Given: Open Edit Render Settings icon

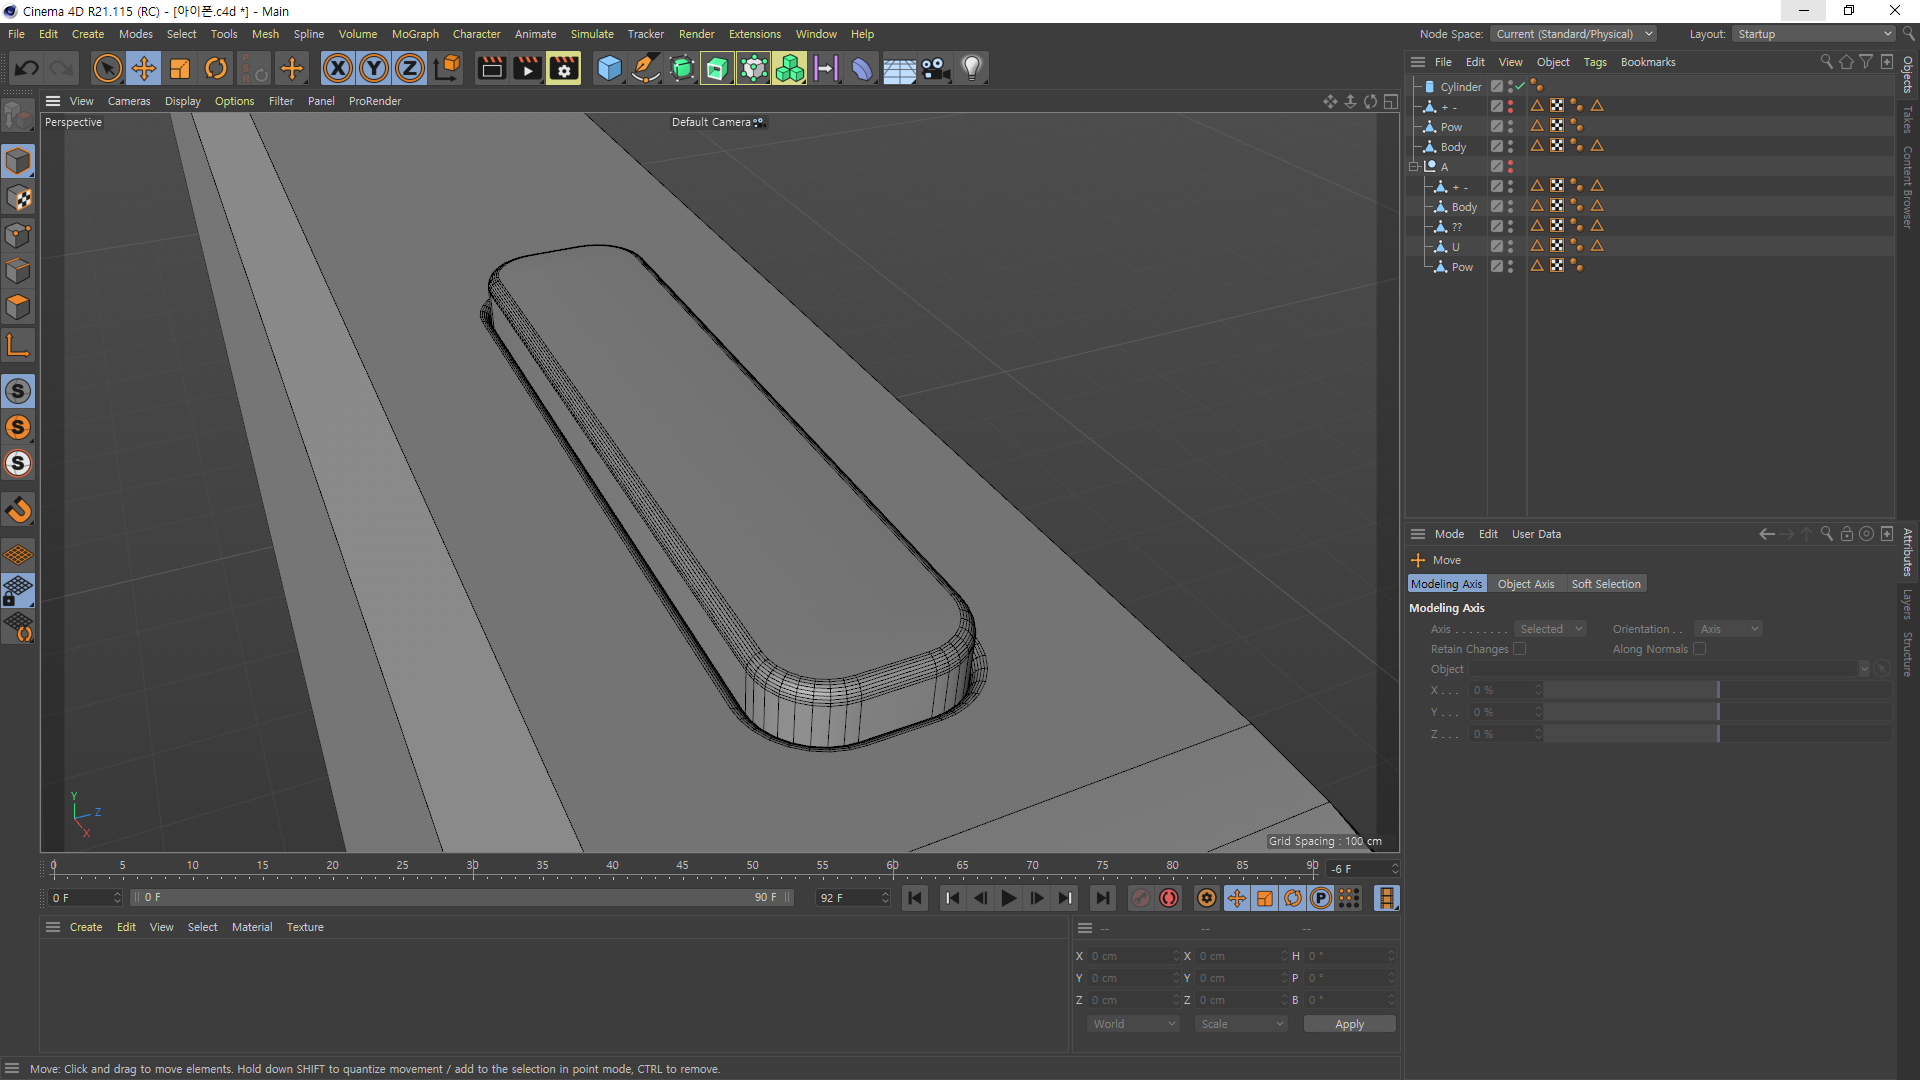Looking at the screenshot, I should [x=563, y=68].
